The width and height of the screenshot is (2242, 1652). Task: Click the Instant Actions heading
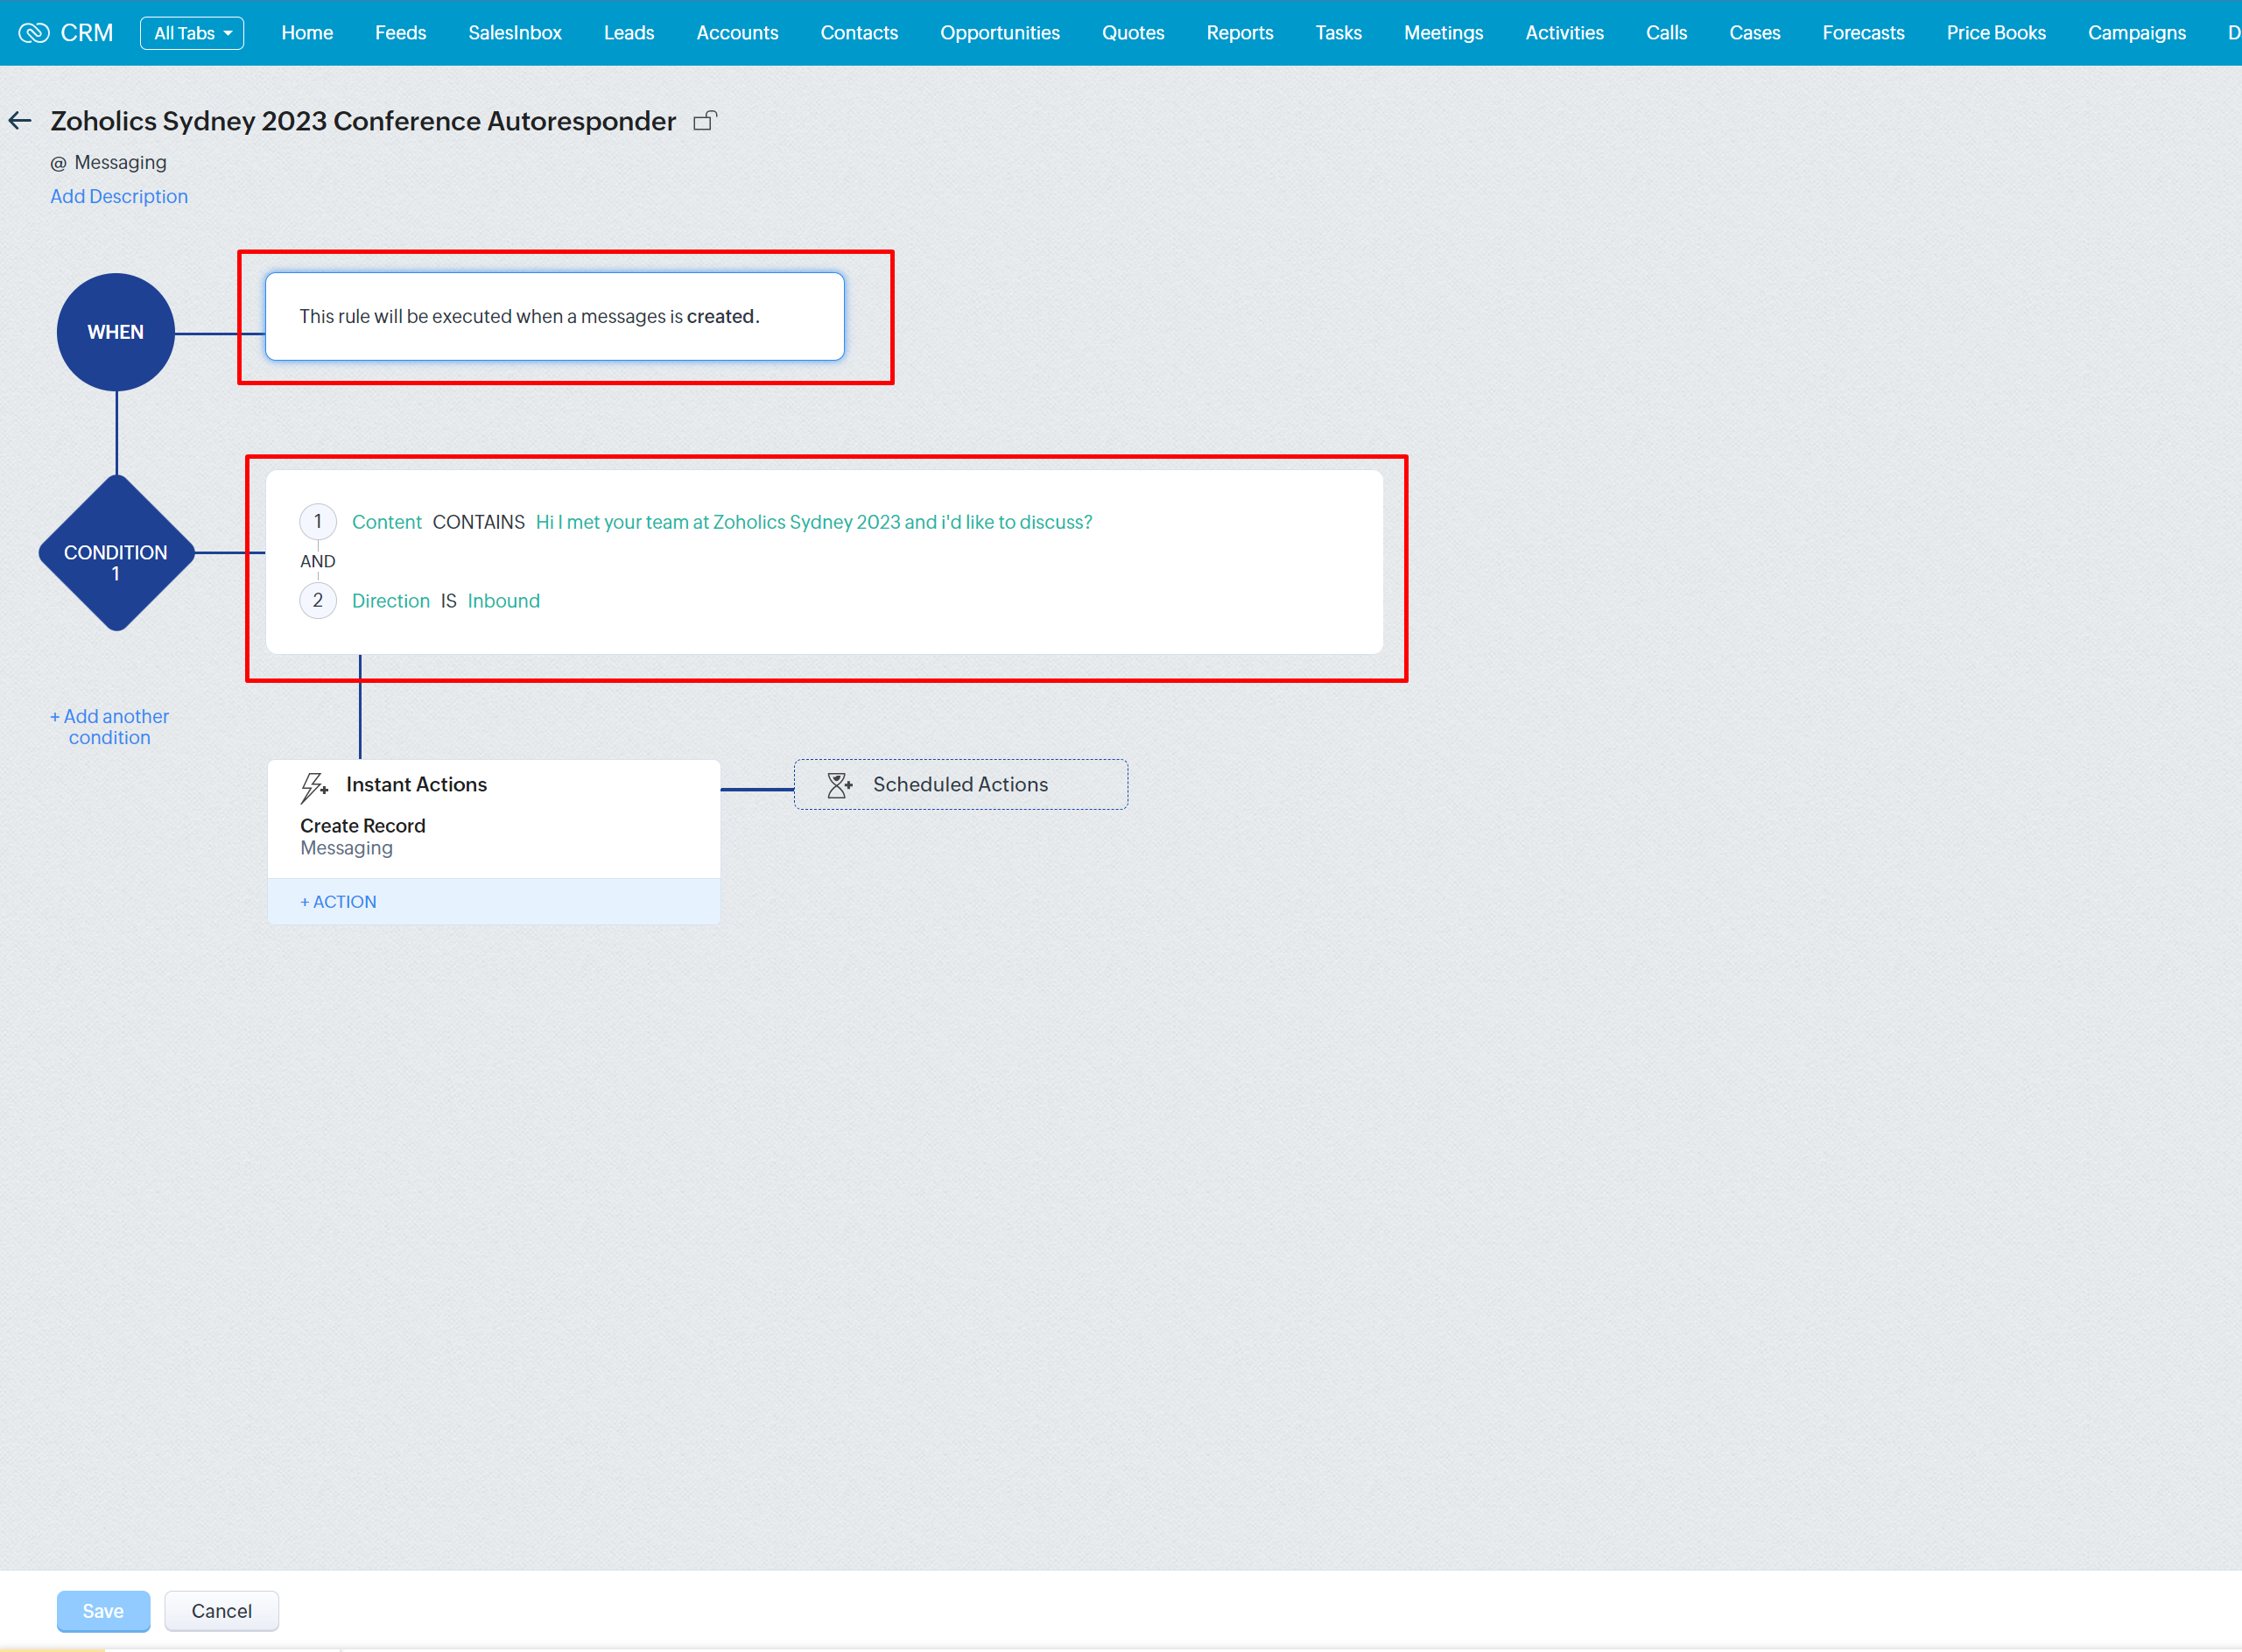[x=416, y=785]
